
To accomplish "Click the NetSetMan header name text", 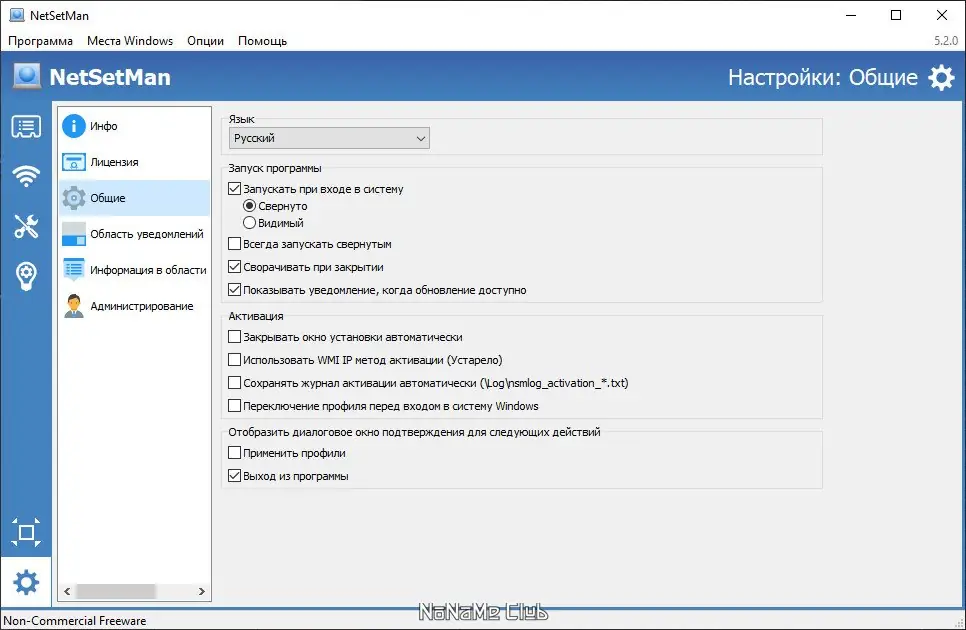I will tap(110, 77).
